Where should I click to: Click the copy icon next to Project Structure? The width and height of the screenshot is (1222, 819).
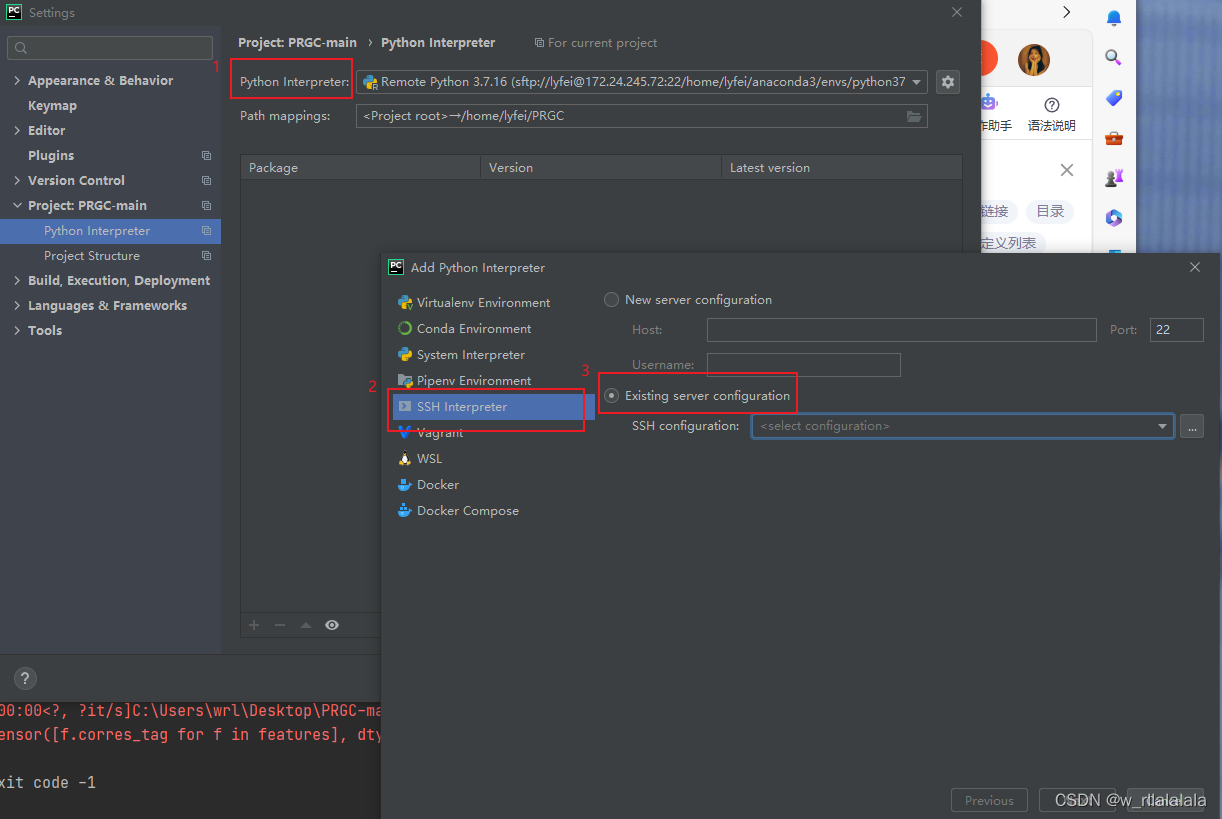(x=207, y=256)
